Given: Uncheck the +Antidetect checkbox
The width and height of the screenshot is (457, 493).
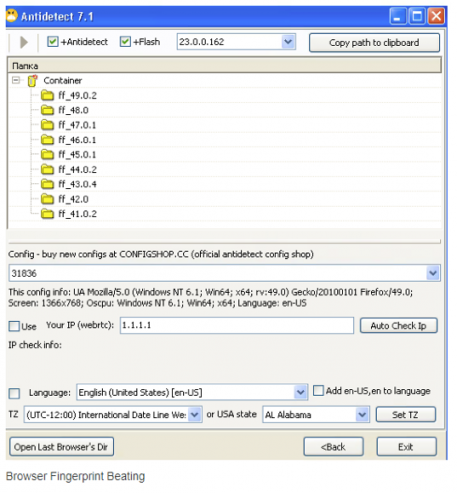Looking at the screenshot, I should 53,42.
